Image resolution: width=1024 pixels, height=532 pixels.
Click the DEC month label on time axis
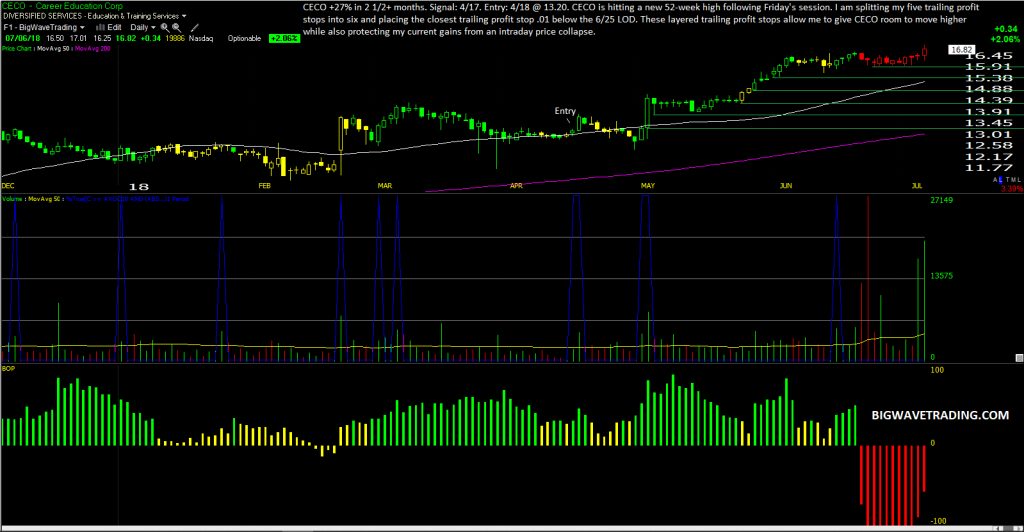point(8,186)
